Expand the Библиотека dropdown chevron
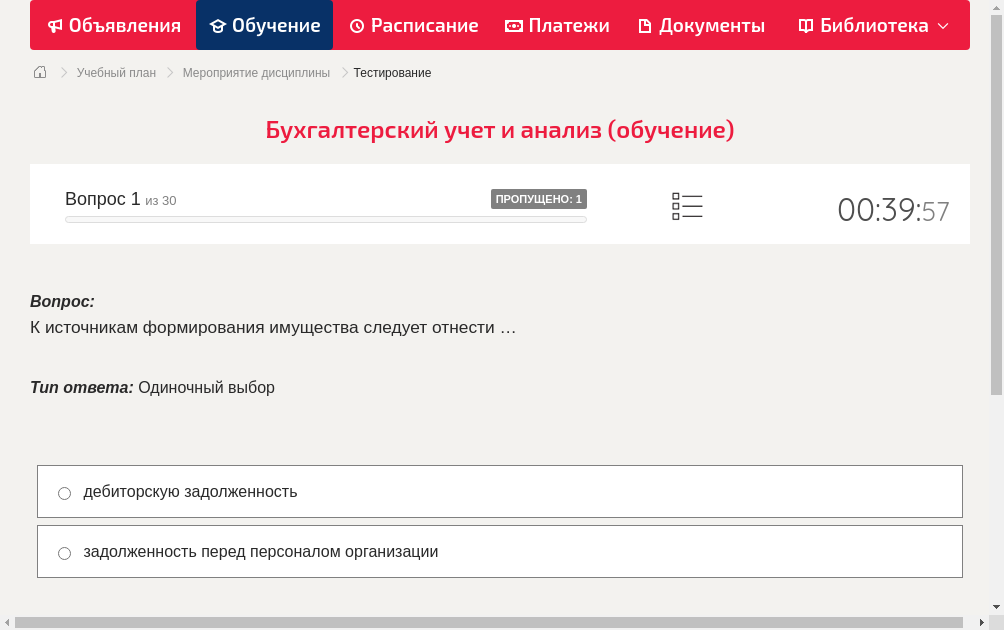This screenshot has width=1004, height=630. [x=941, y=27]
